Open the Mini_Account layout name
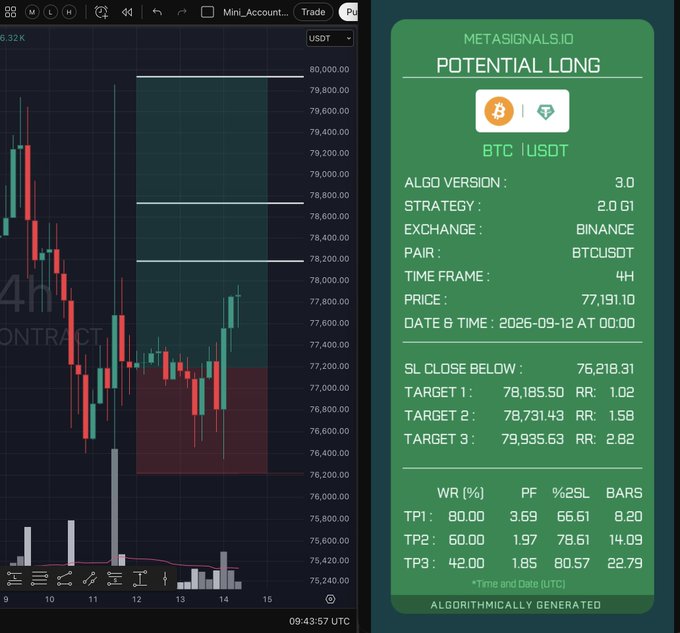680x633 pixels. (255, 12)
